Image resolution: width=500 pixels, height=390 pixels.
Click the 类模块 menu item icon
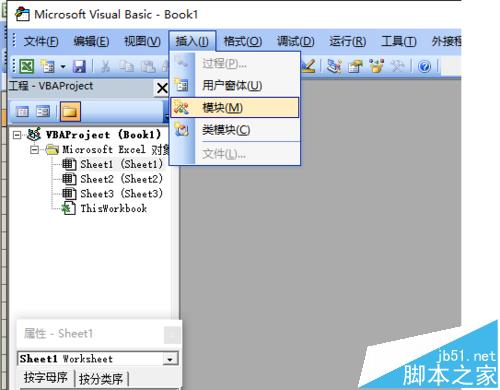(x=182, y=130)
